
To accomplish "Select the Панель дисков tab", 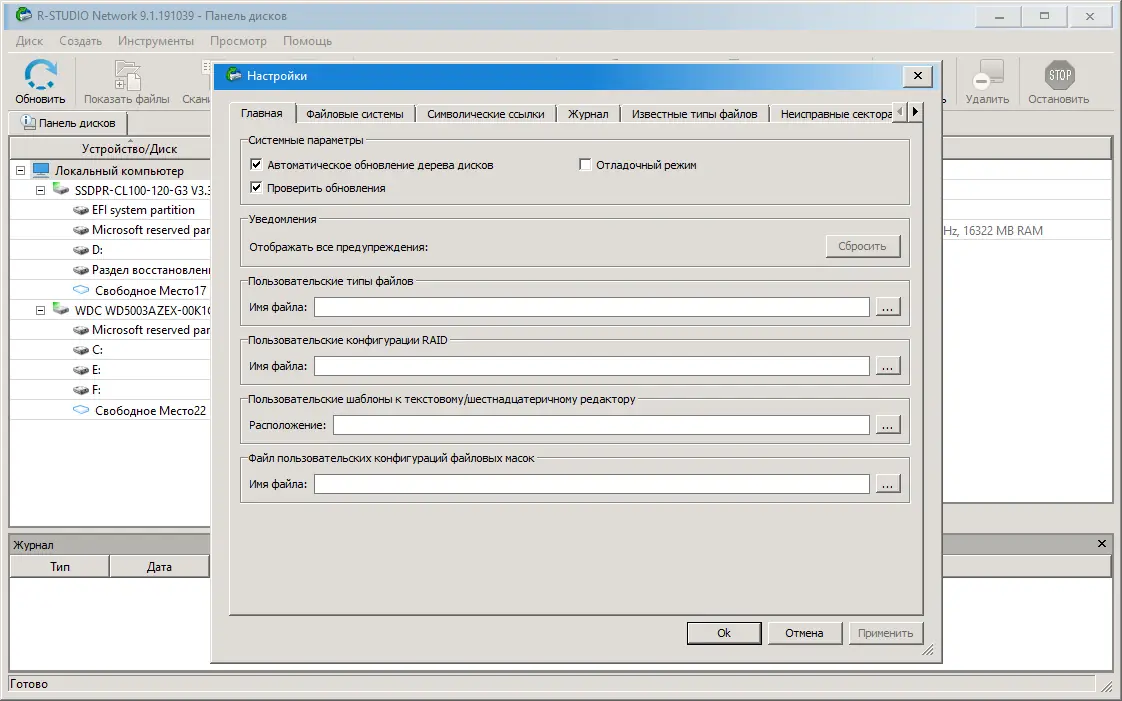I will (x=69, y=122).
